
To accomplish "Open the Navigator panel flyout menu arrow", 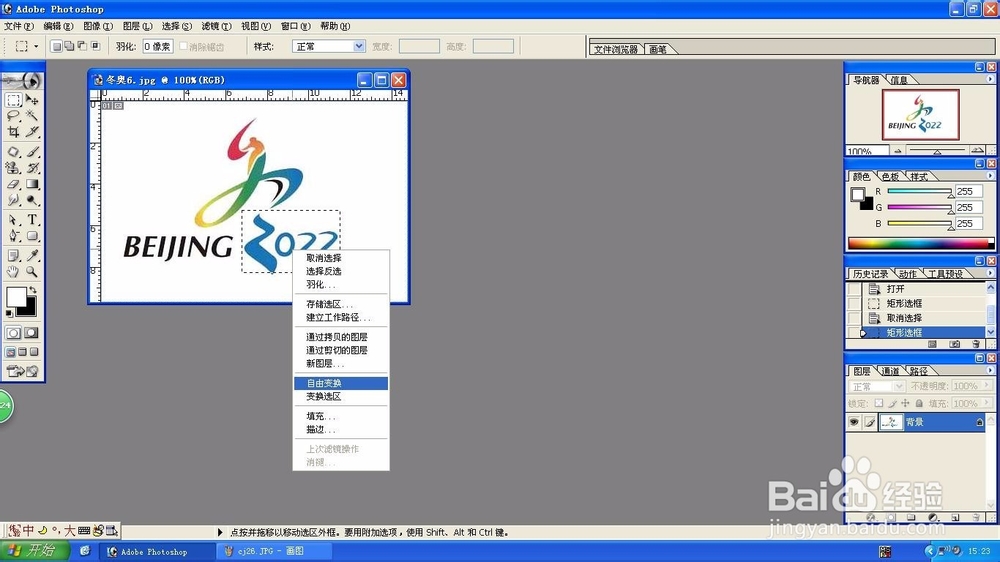I will click(x=990, y=79).
